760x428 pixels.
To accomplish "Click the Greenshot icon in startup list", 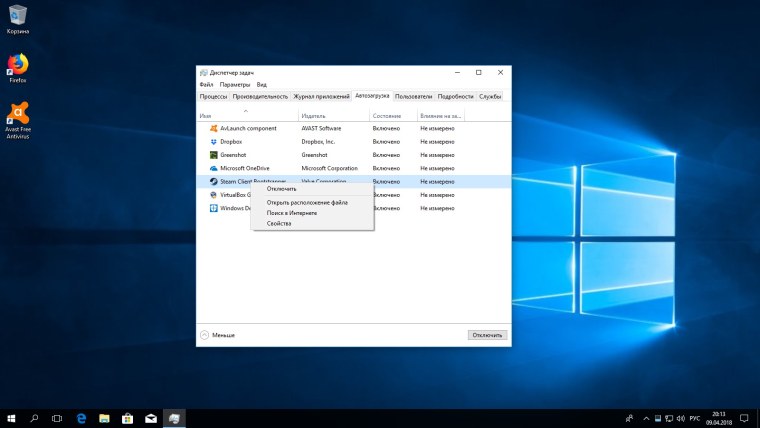I will pyautogui.click(x=213, y=155).
